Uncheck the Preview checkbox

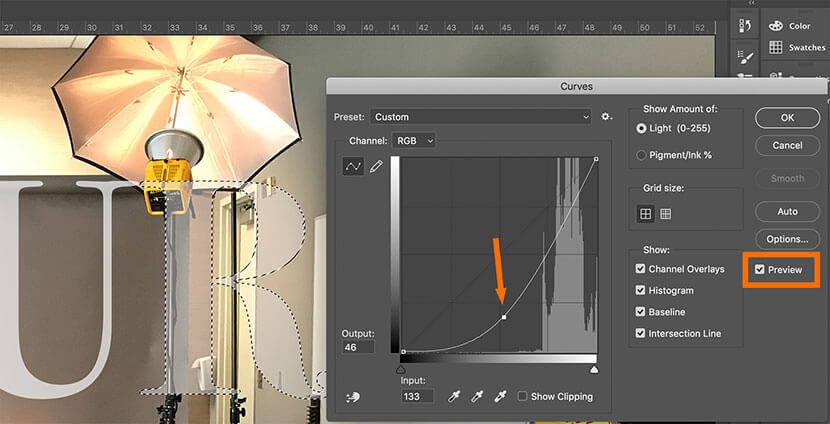(760, 270)
